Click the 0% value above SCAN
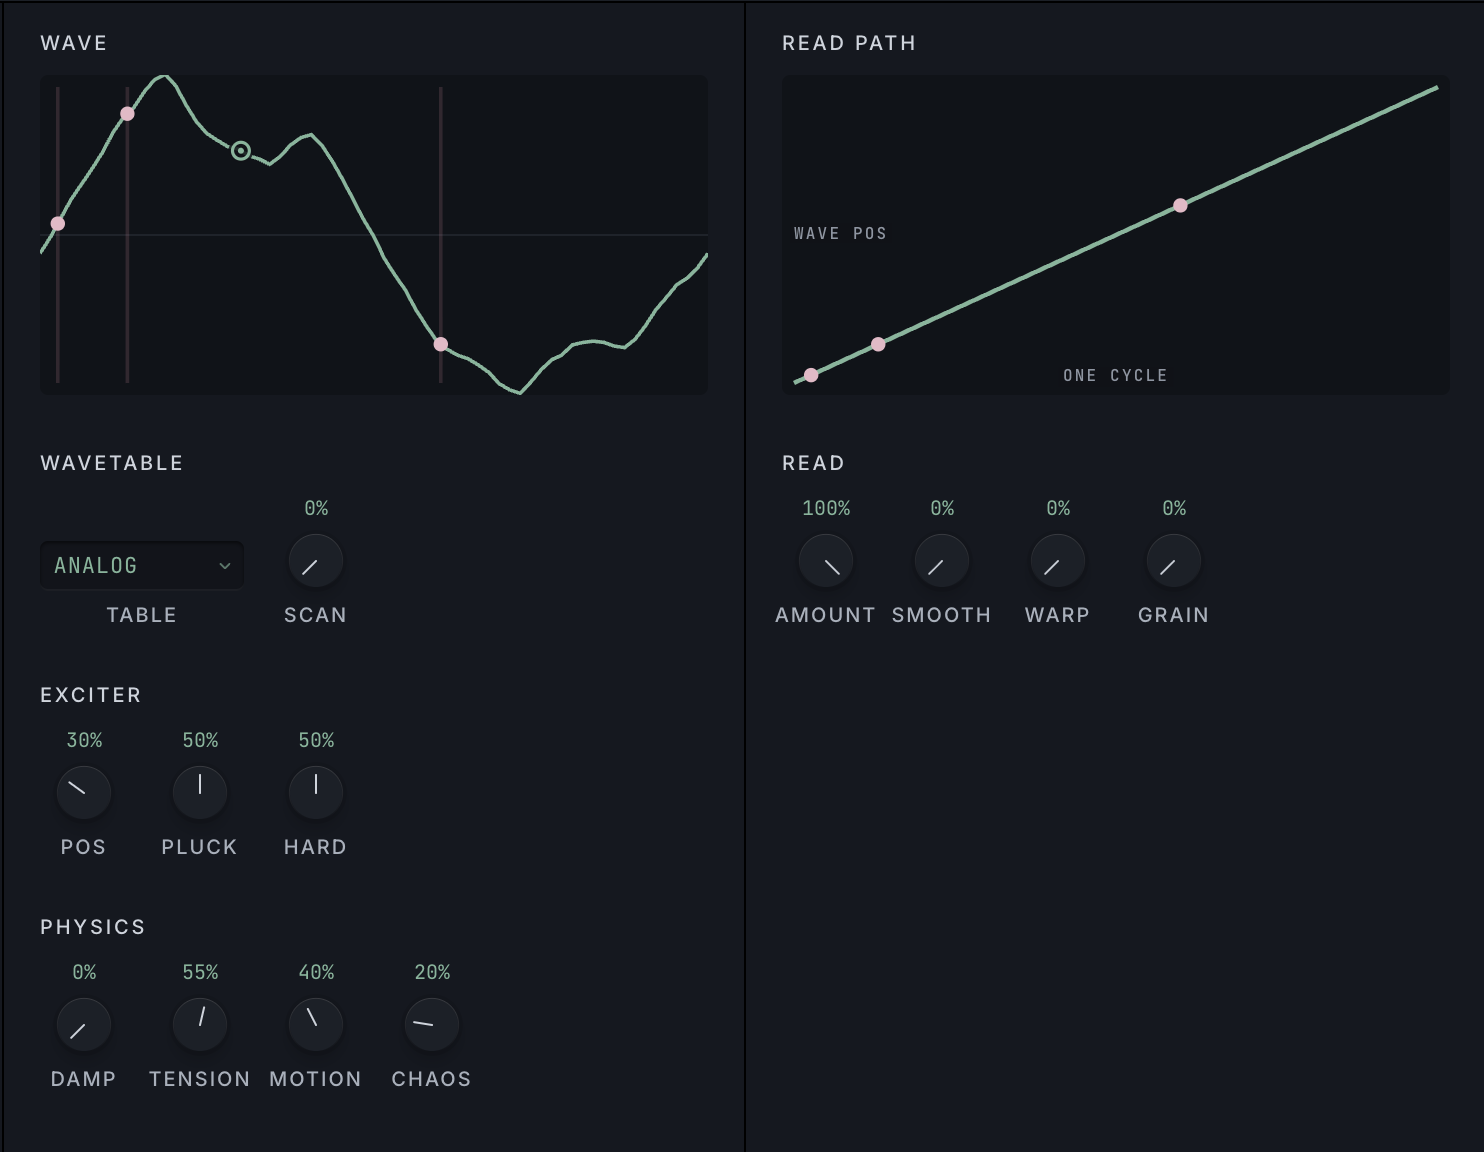Viewport: 1484px width, 1152px height. tap(316, 508)
